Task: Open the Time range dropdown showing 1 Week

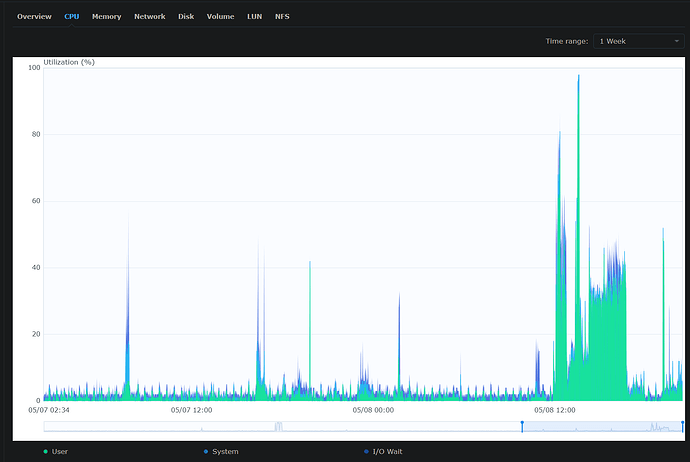Action: [639, 41]
